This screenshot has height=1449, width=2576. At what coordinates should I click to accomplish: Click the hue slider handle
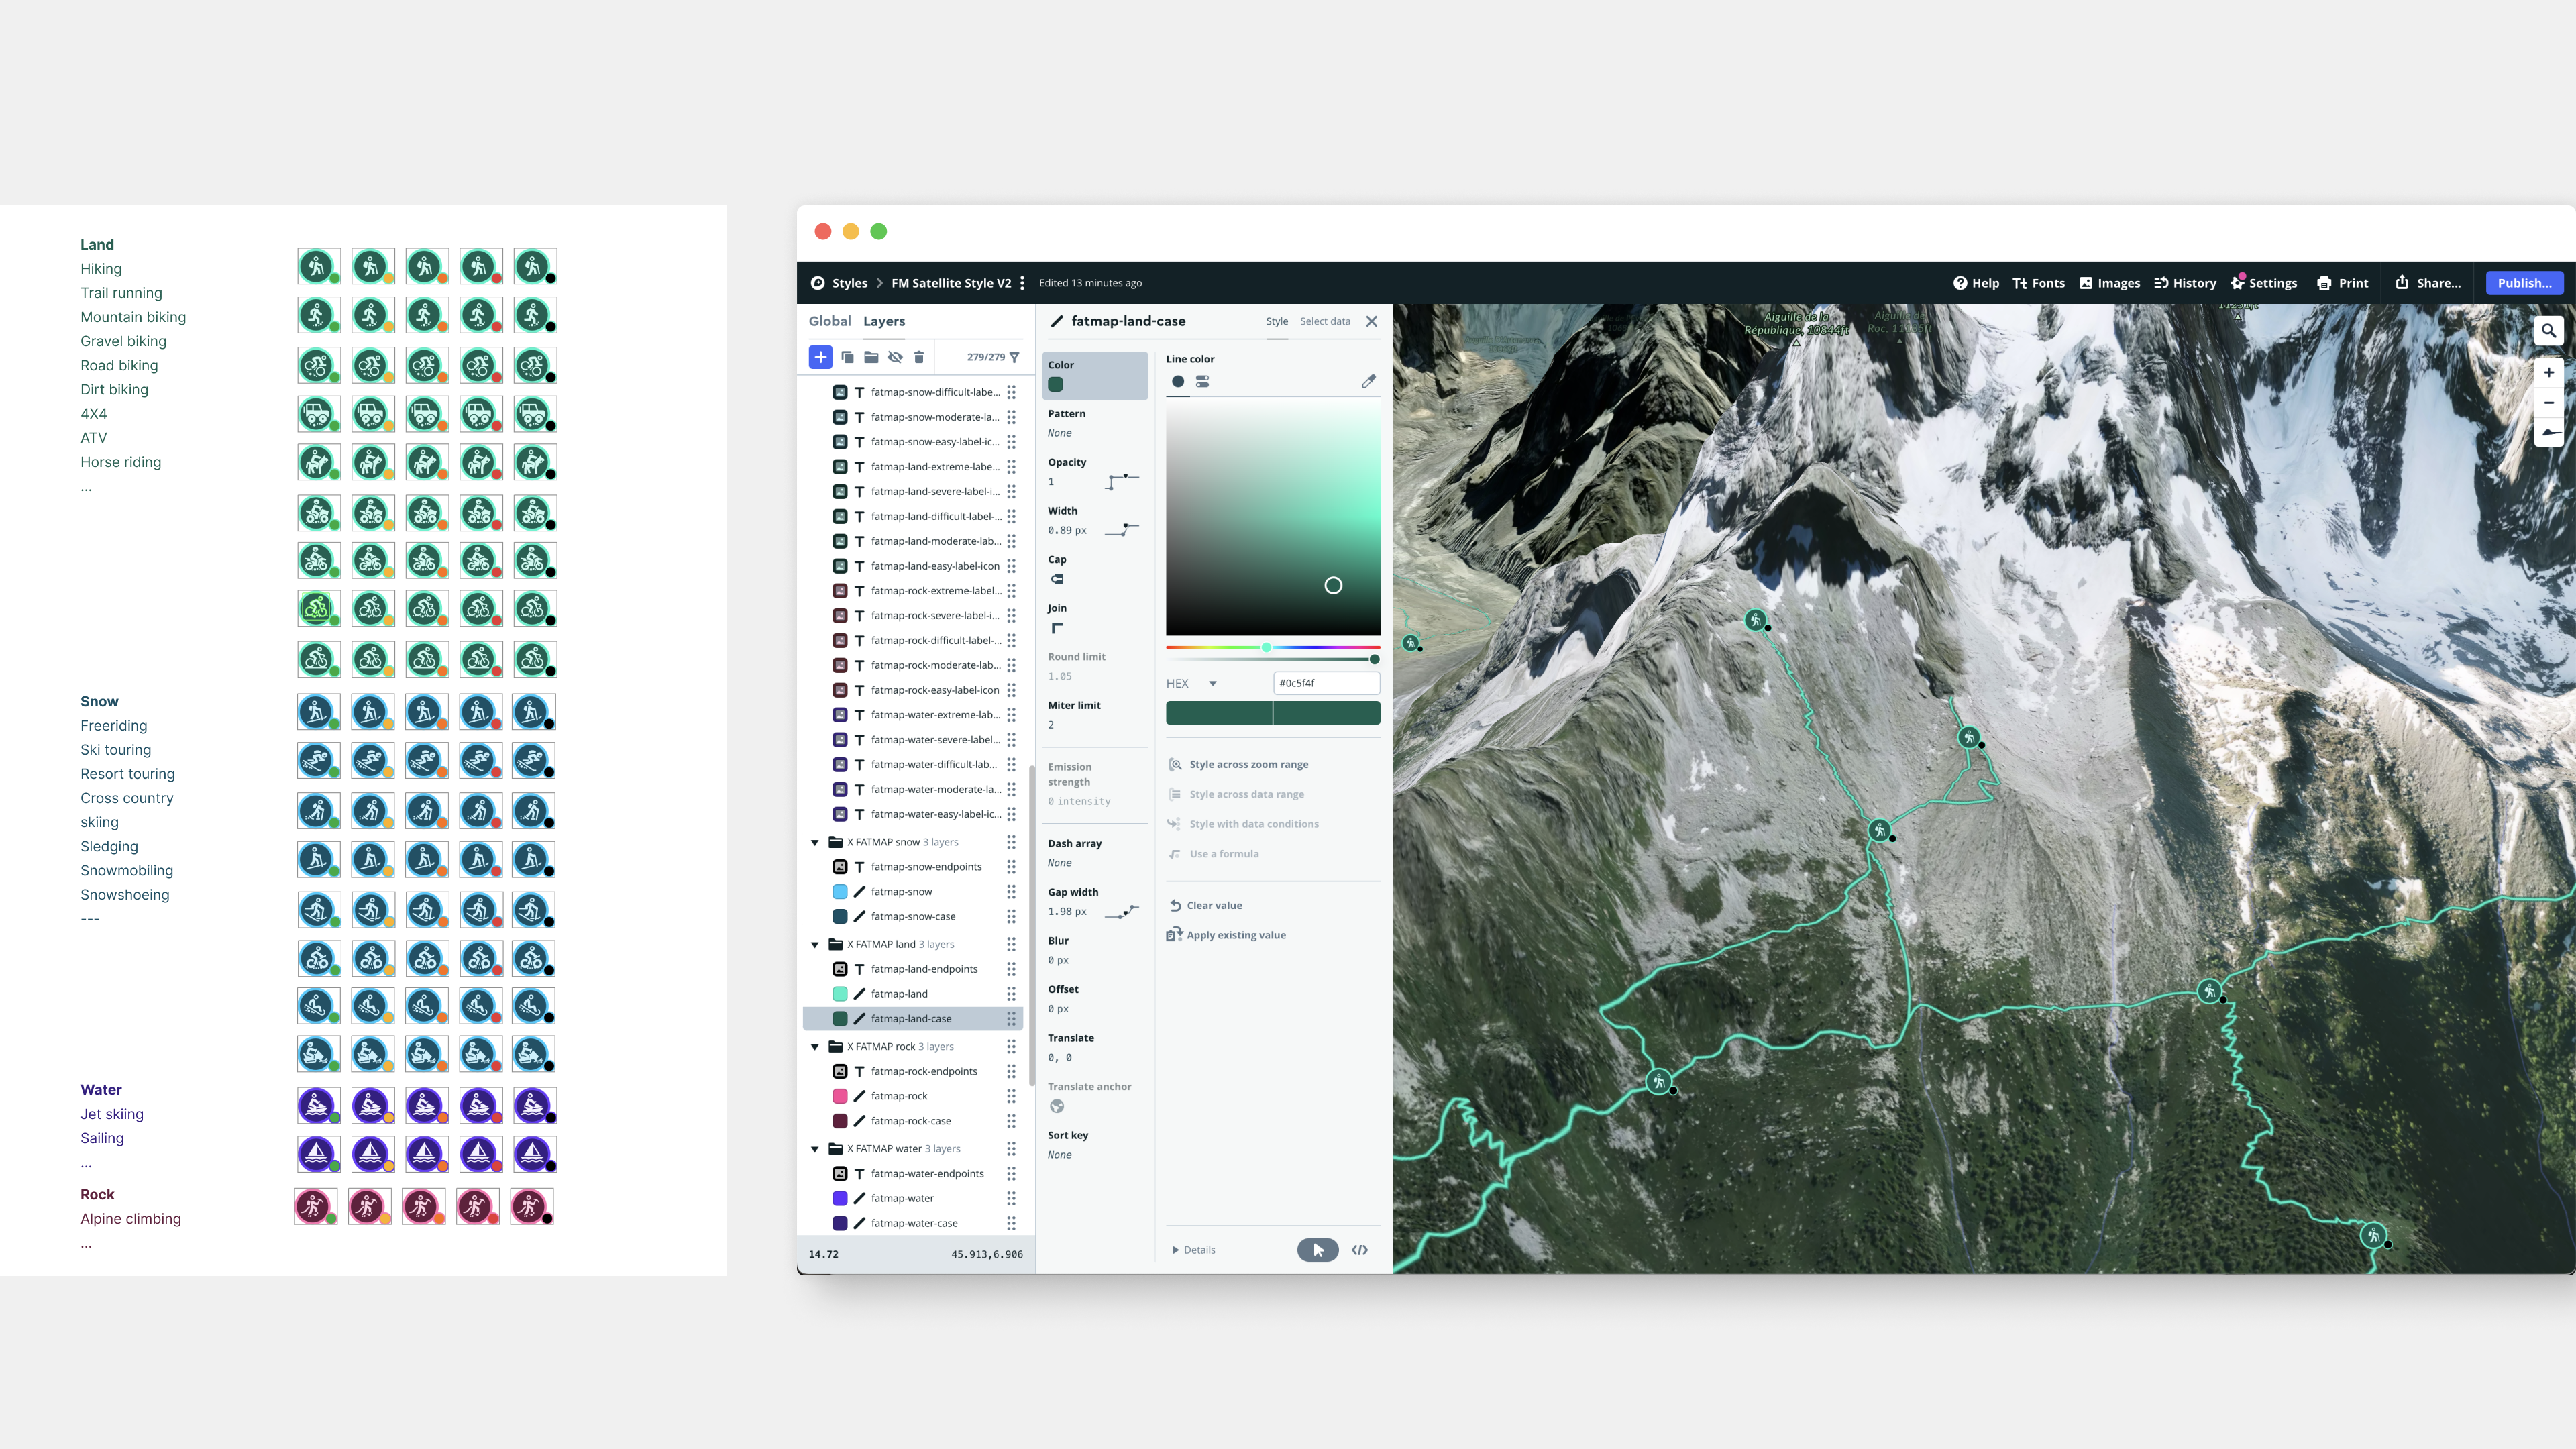(1266, 647)
